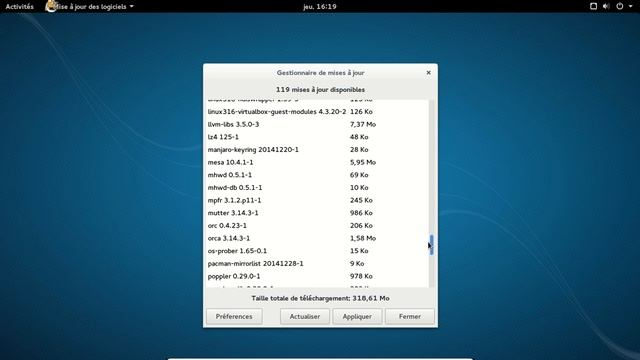Select the mpfr 3.1.2.p11-1 entry
This screenshot has height=360, width=640.
point(317,200)
